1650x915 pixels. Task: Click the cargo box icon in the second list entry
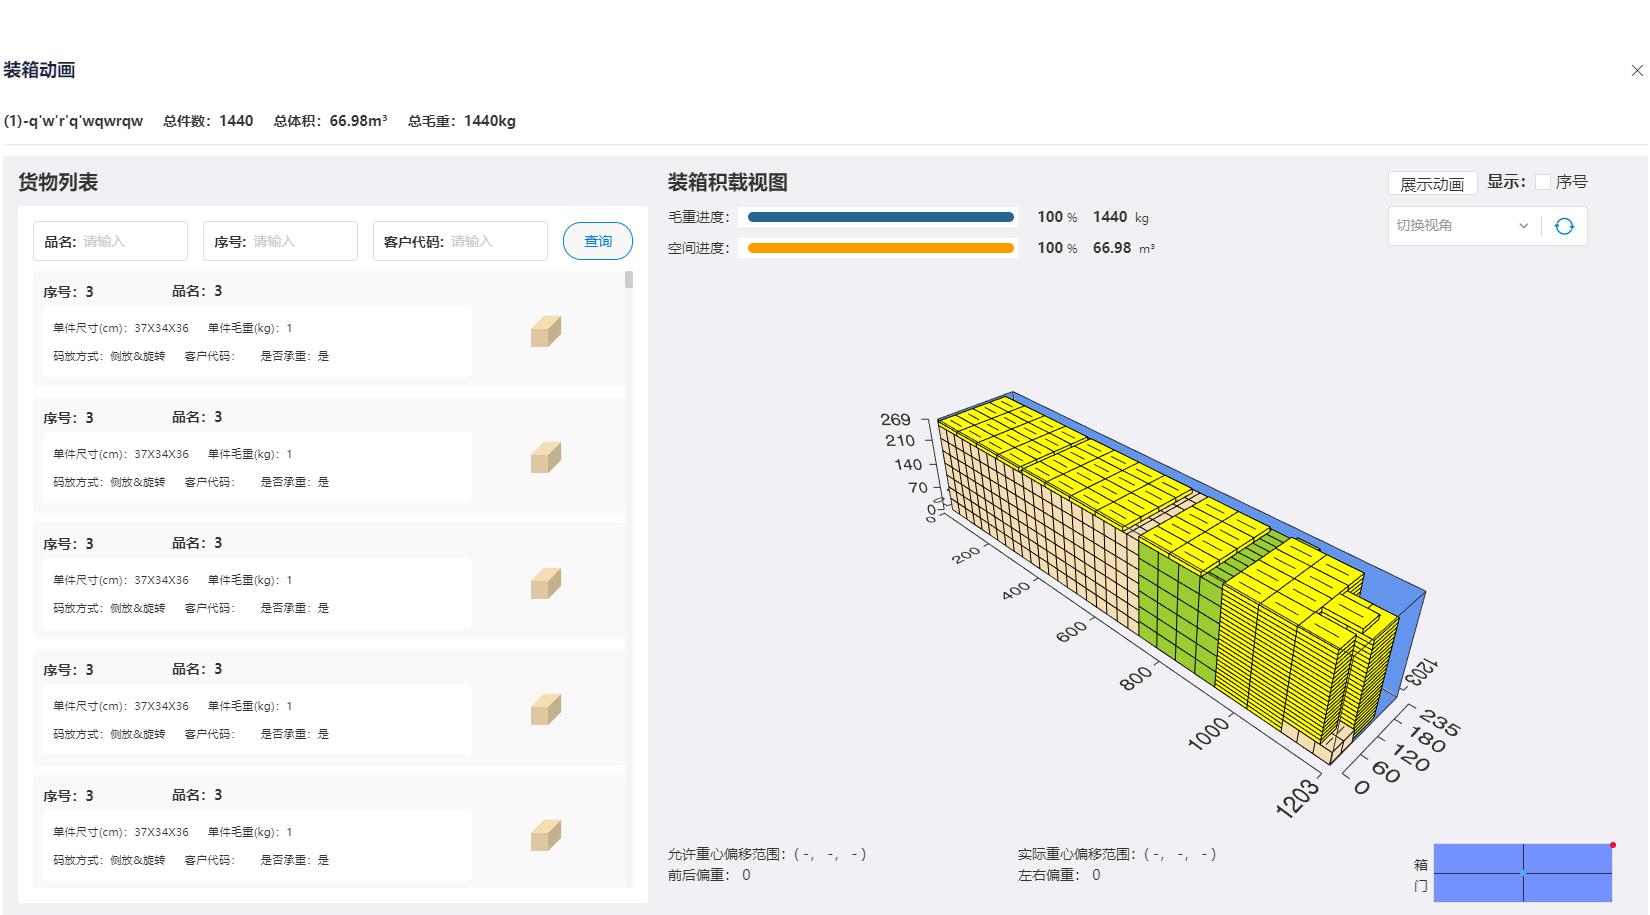click(x=545, y=457)
